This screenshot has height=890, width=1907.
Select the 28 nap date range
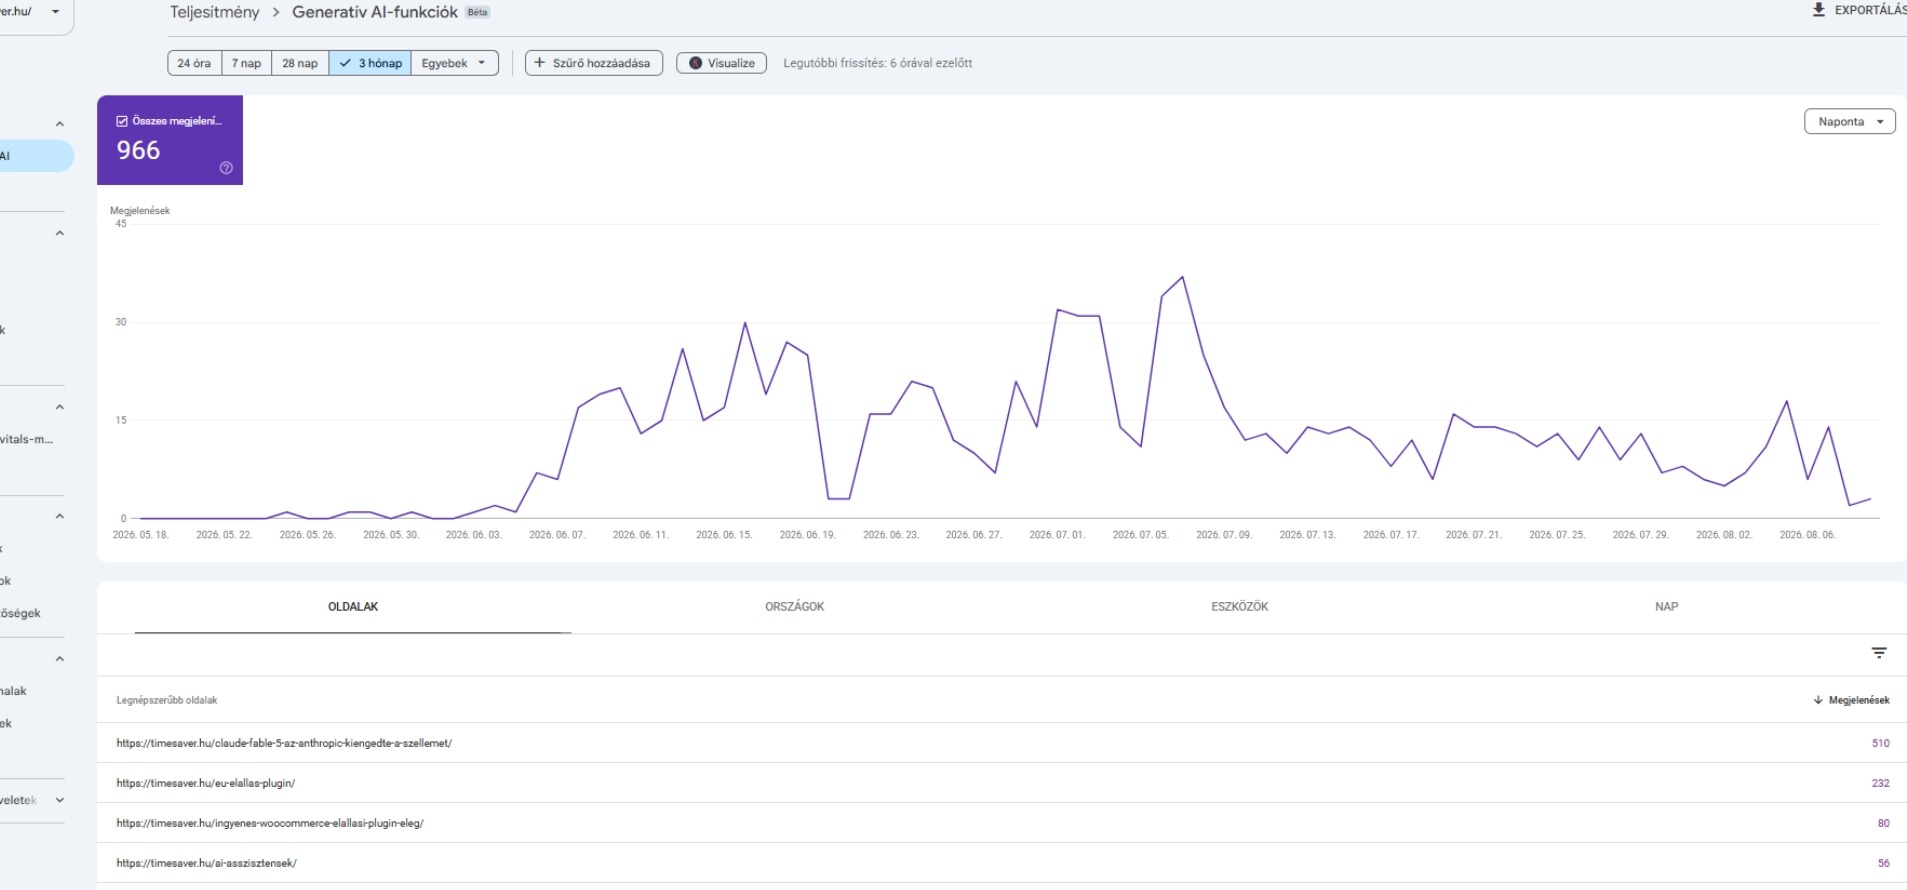(x=300, y=63)
